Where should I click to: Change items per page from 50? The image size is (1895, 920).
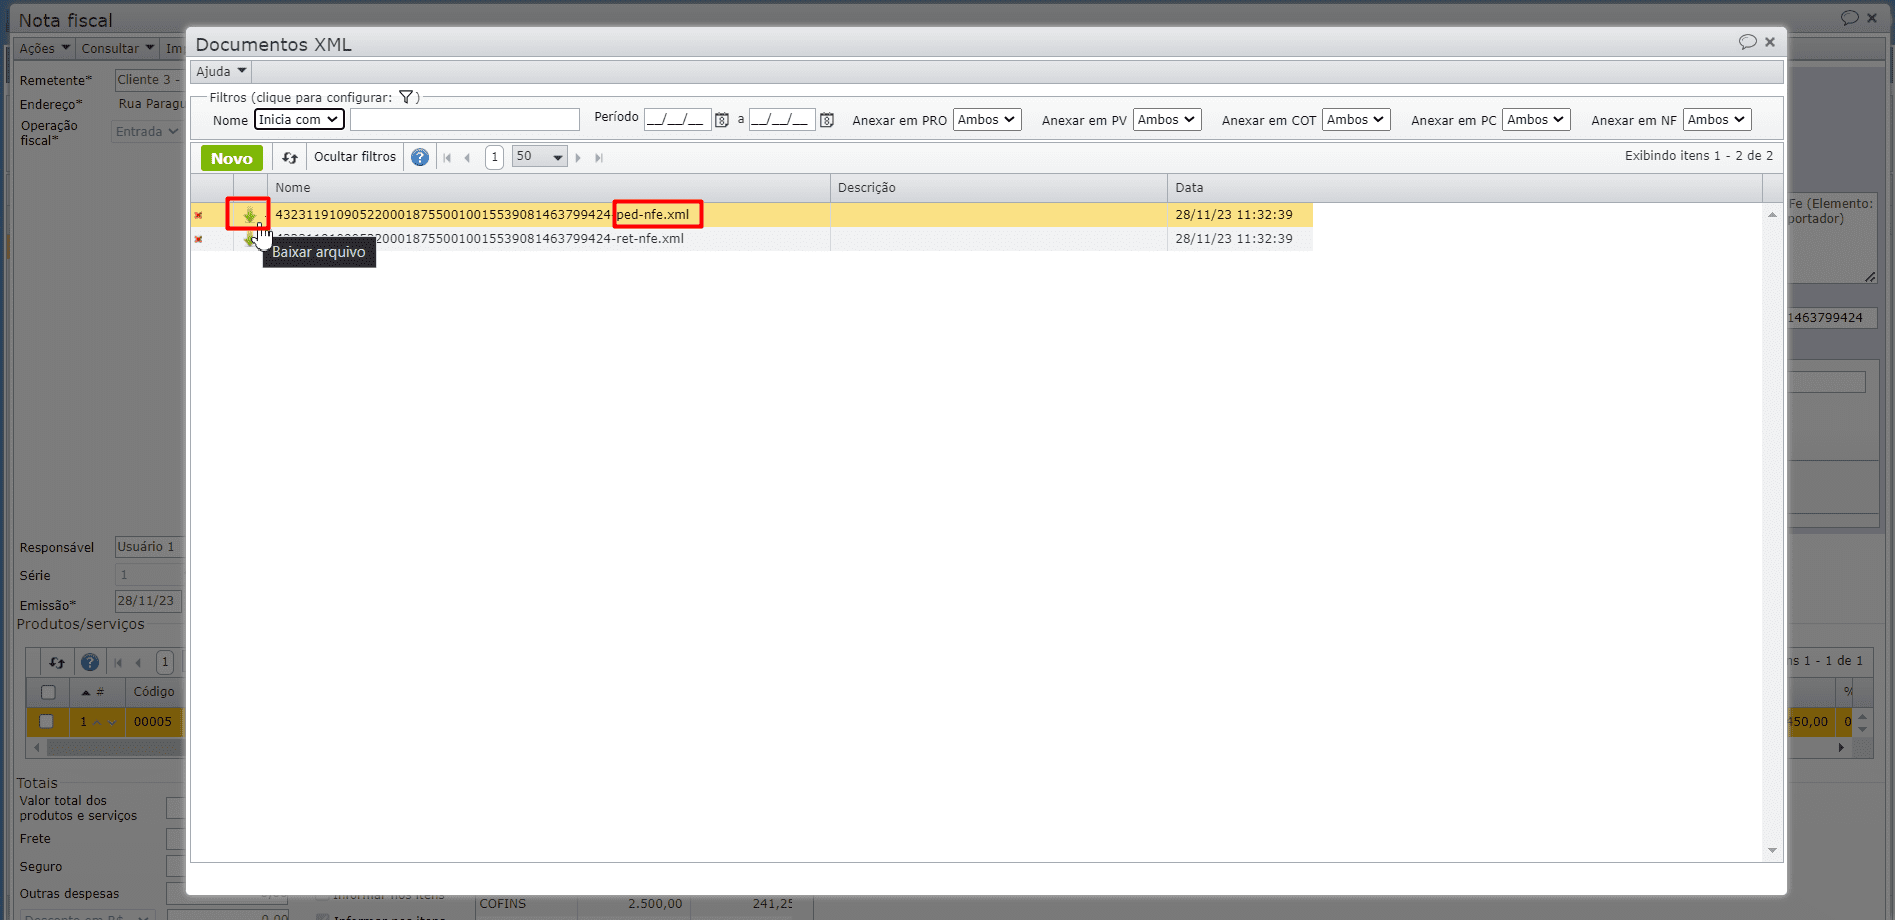tap(539, 157)
